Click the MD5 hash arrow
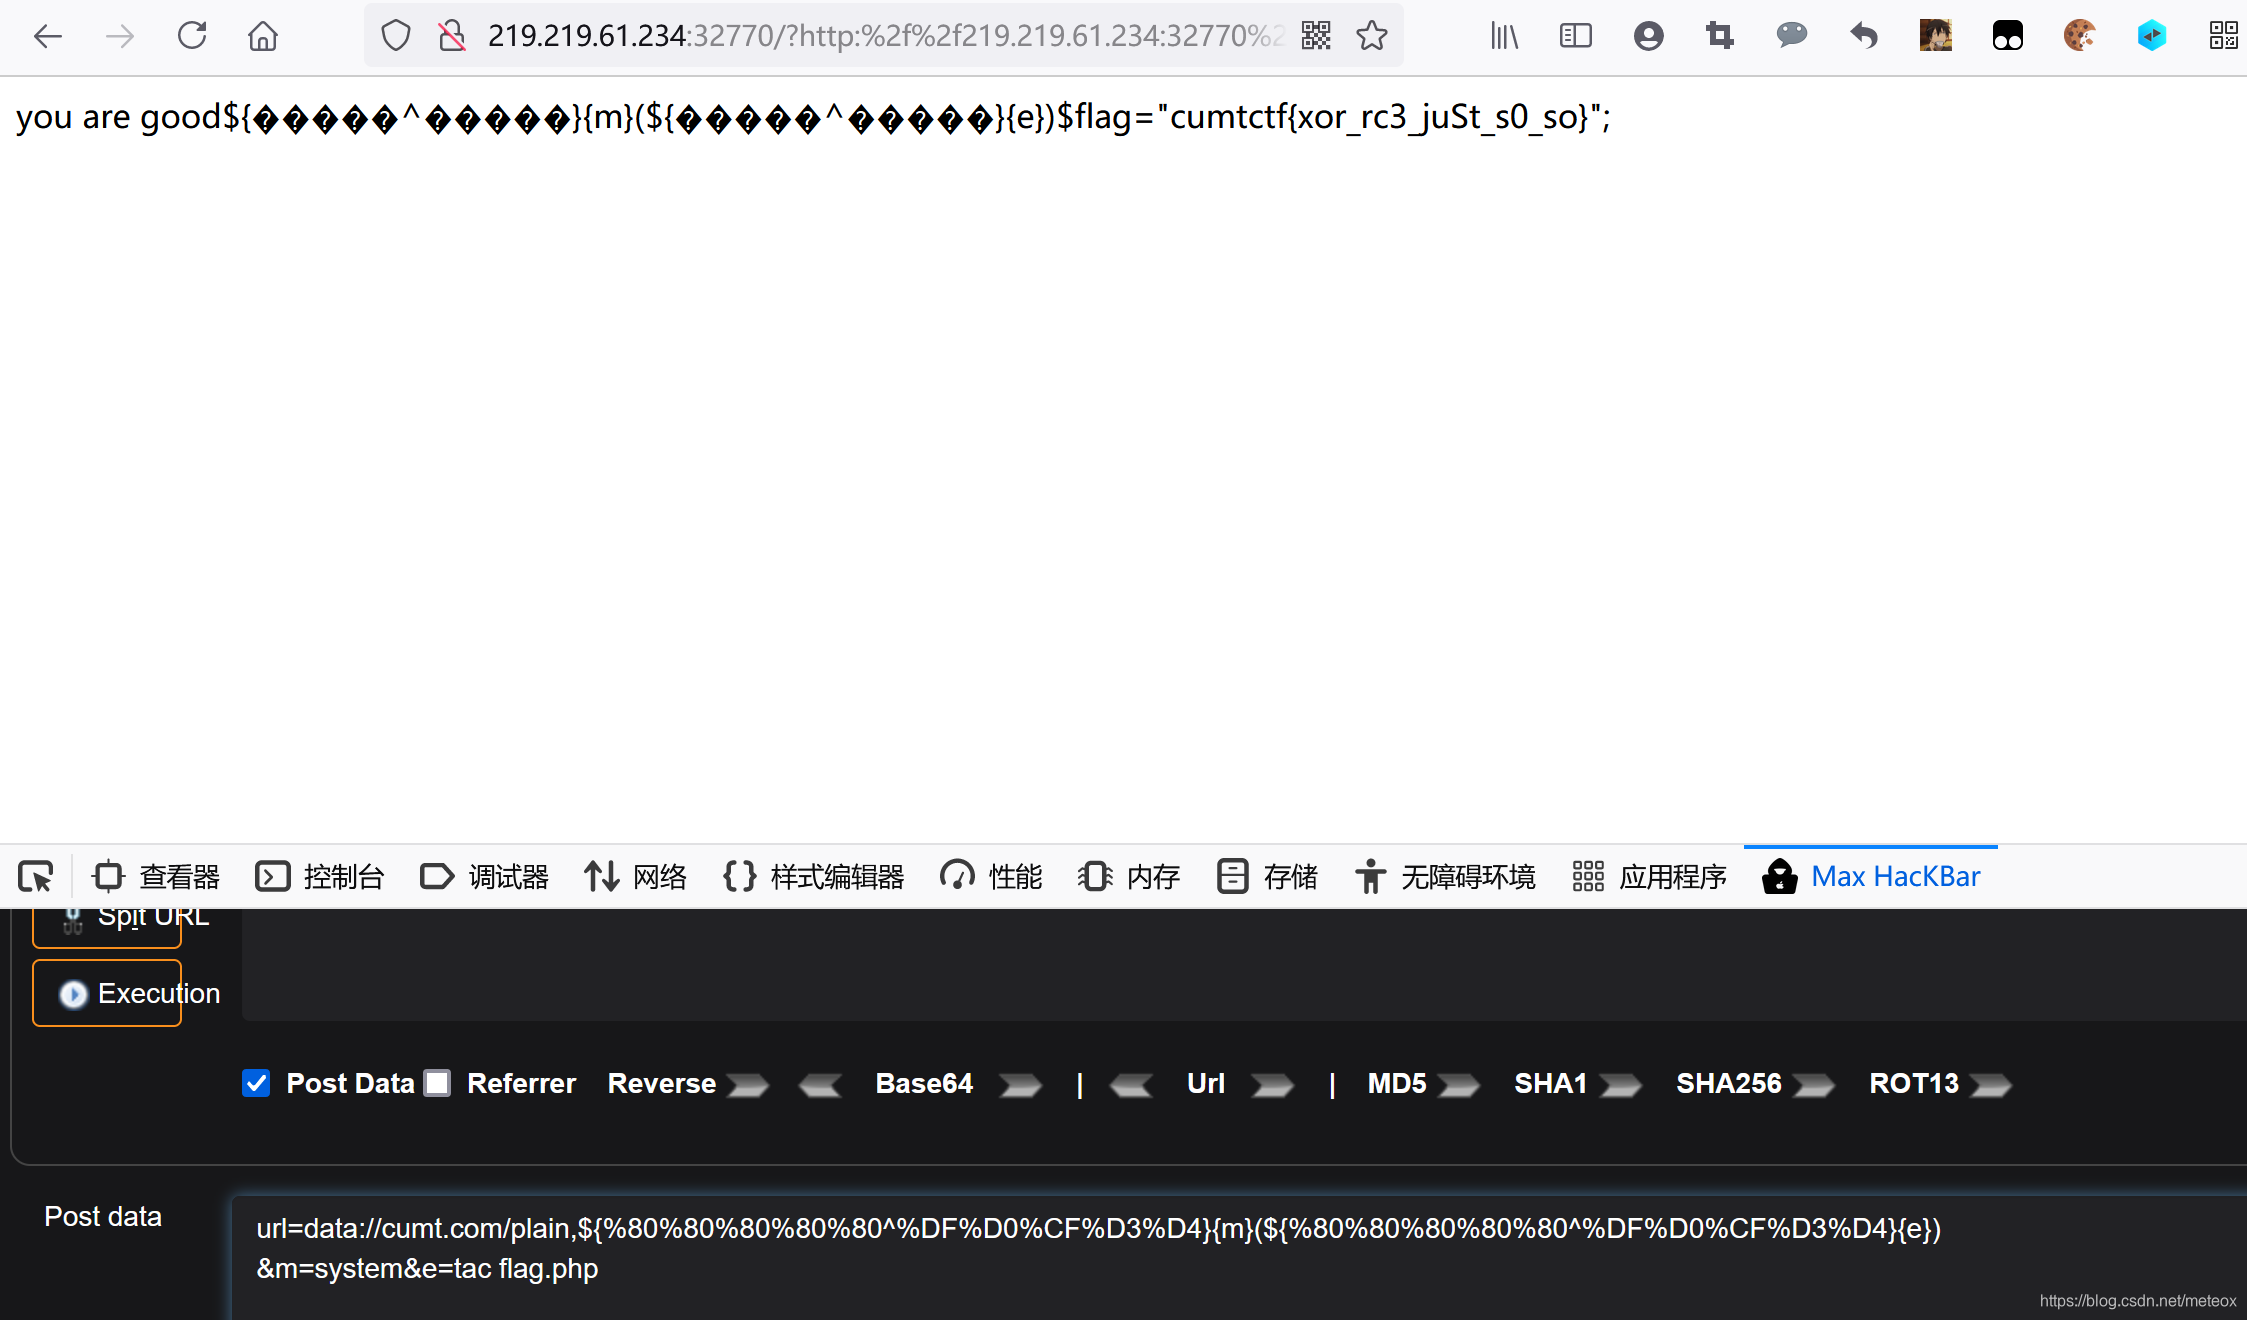Image resolution: width=2247 pixels, height=1320 pixels. tap(1457, 1085)
